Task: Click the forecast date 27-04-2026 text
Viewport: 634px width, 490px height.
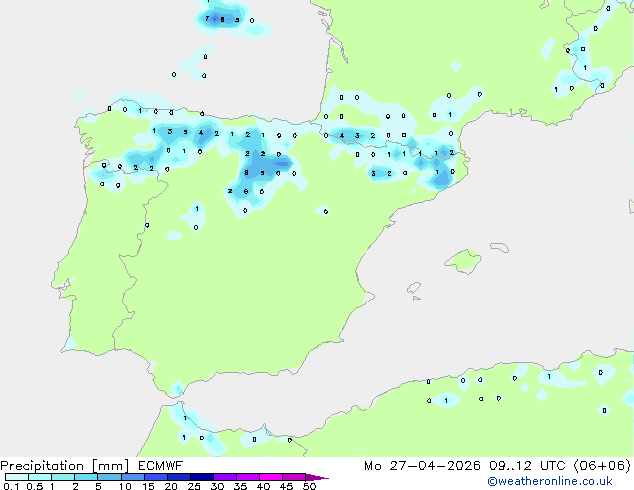Action: pos(435,466)
